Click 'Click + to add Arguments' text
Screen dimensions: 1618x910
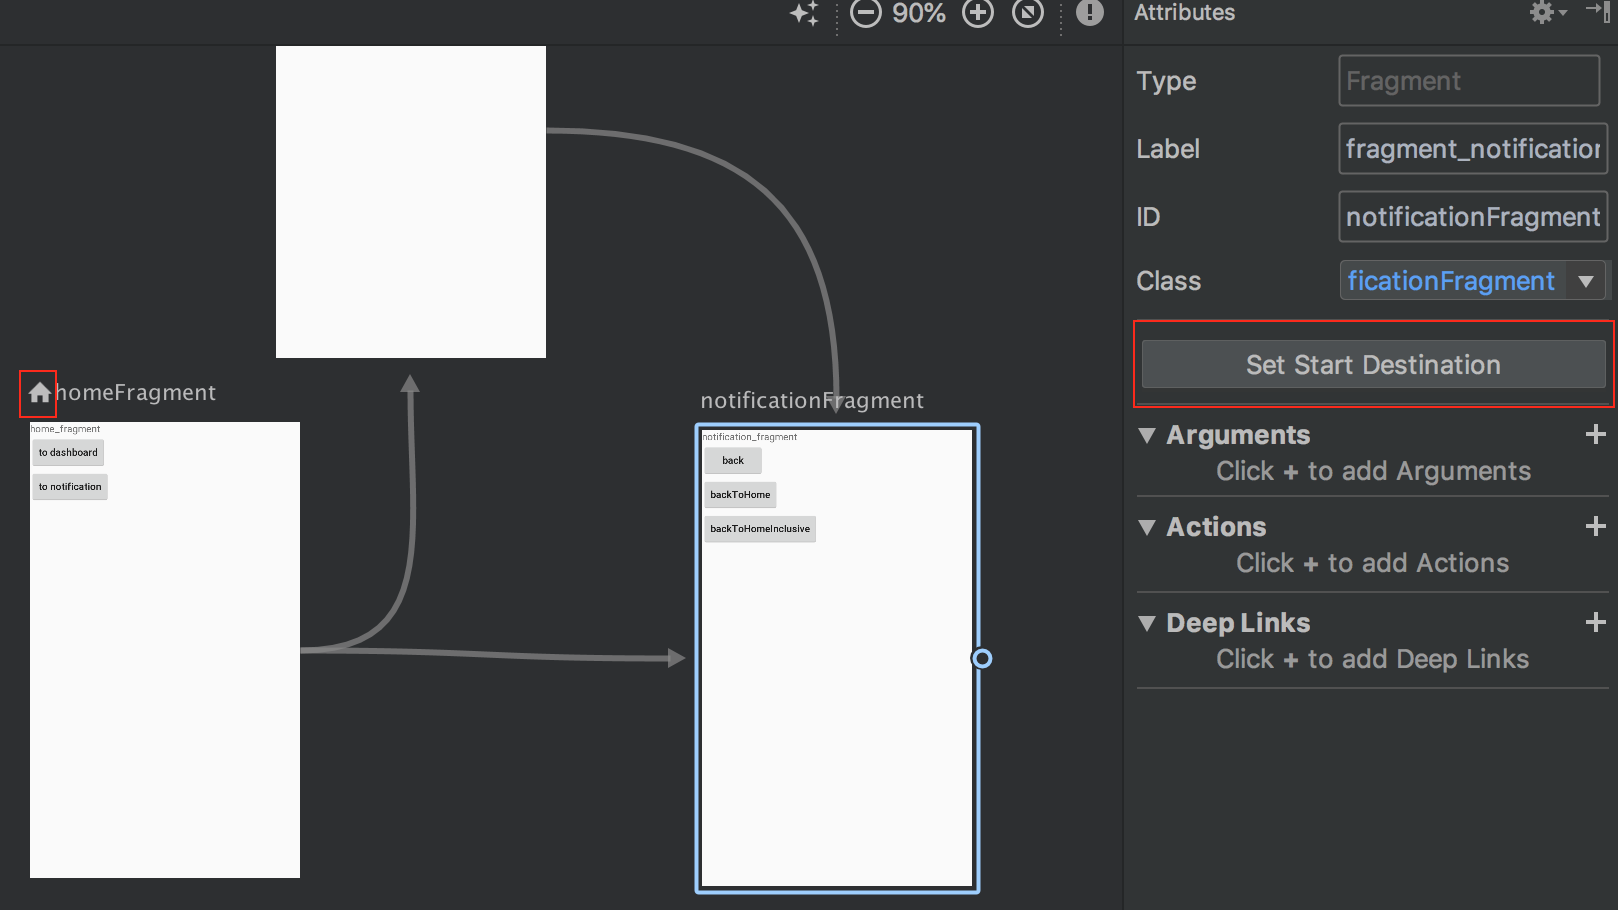point(1373,471)
